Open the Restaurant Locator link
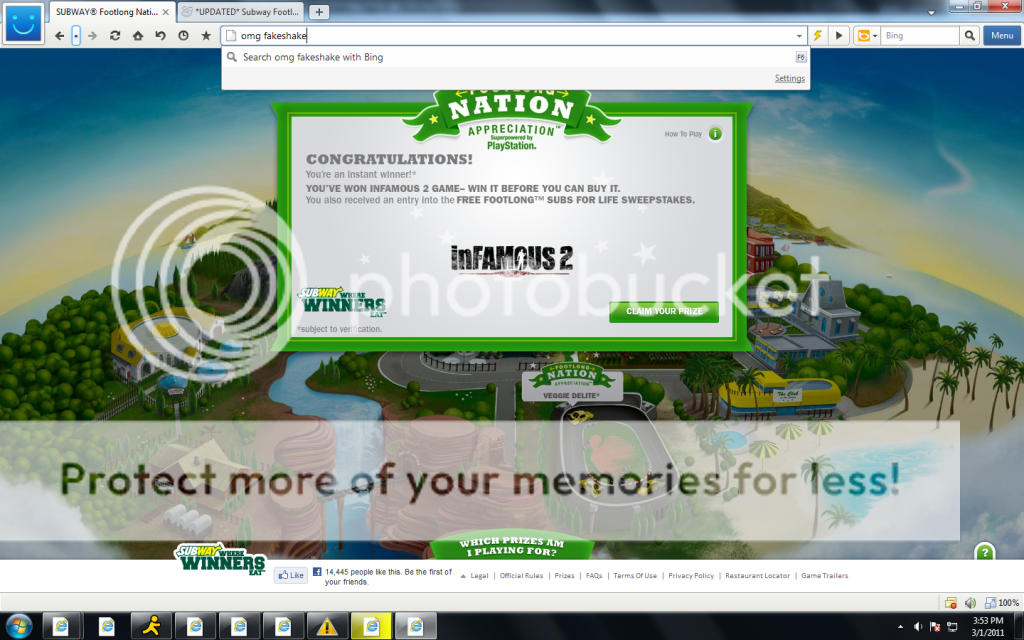The image size is (1024, 640). [x=758, y=576]
